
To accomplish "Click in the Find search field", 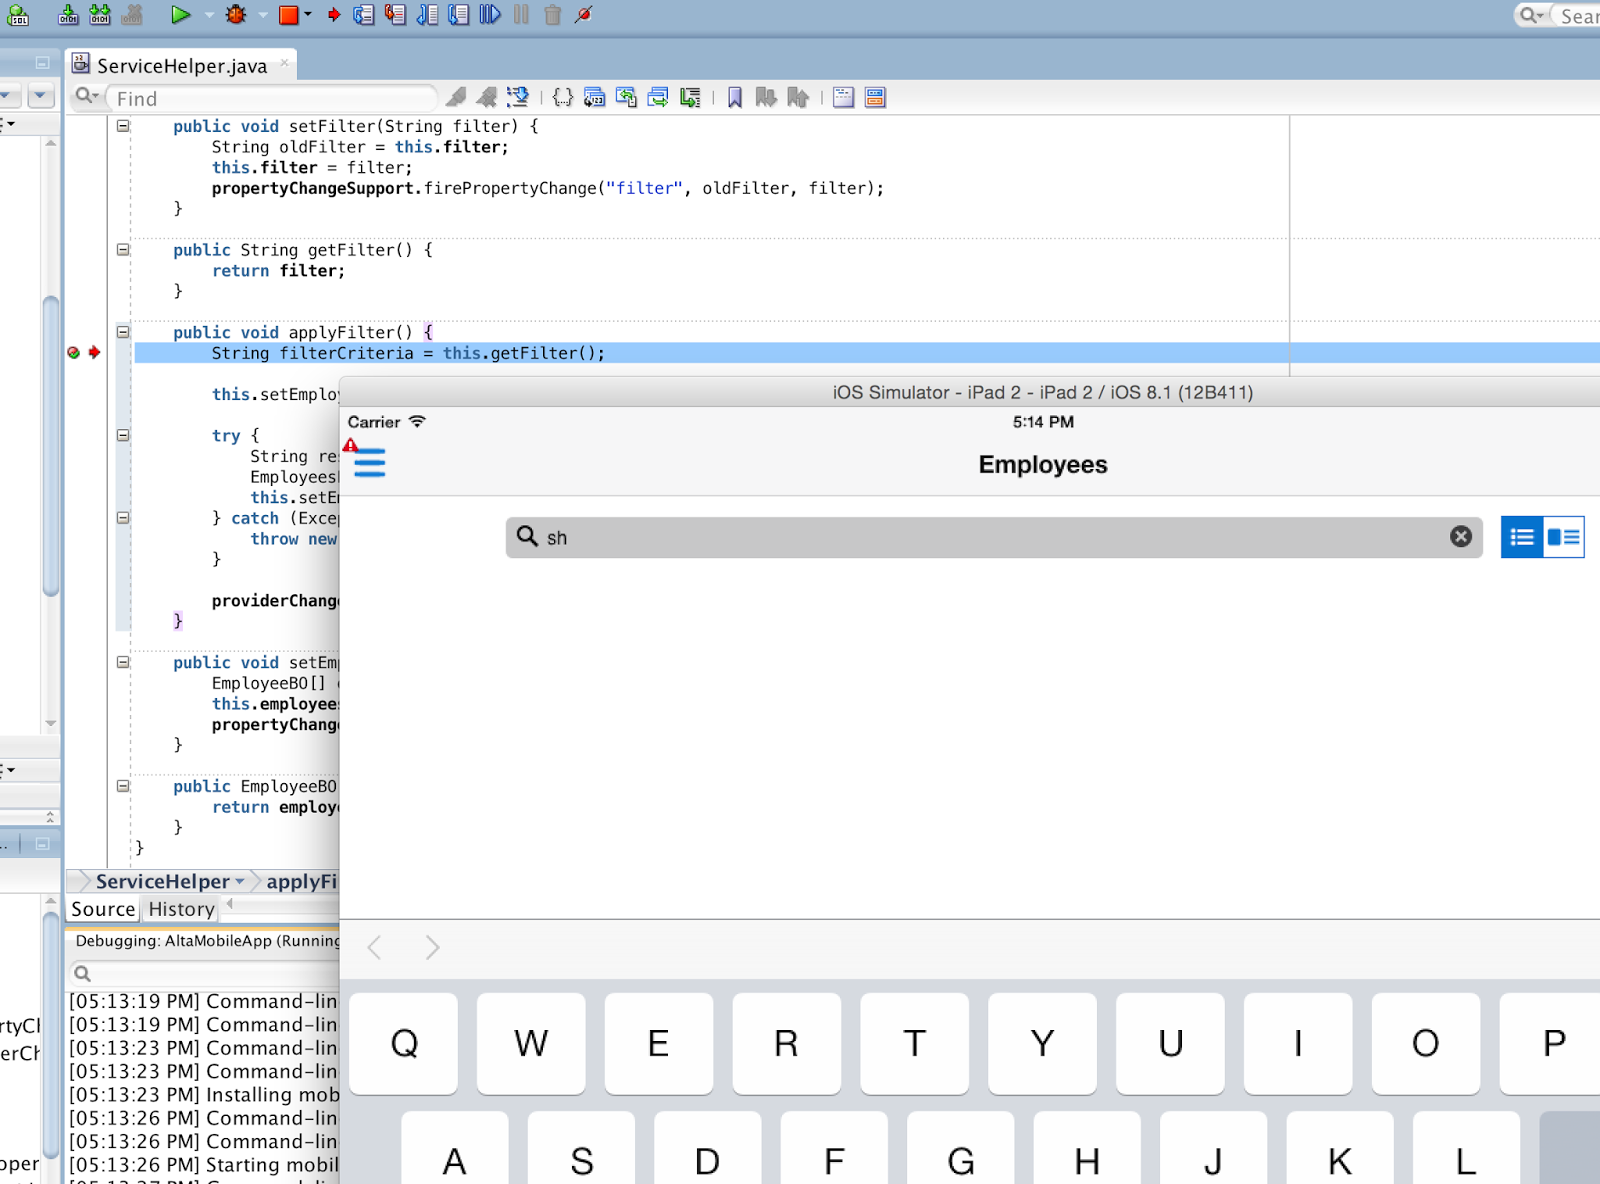I will (272, 98).
